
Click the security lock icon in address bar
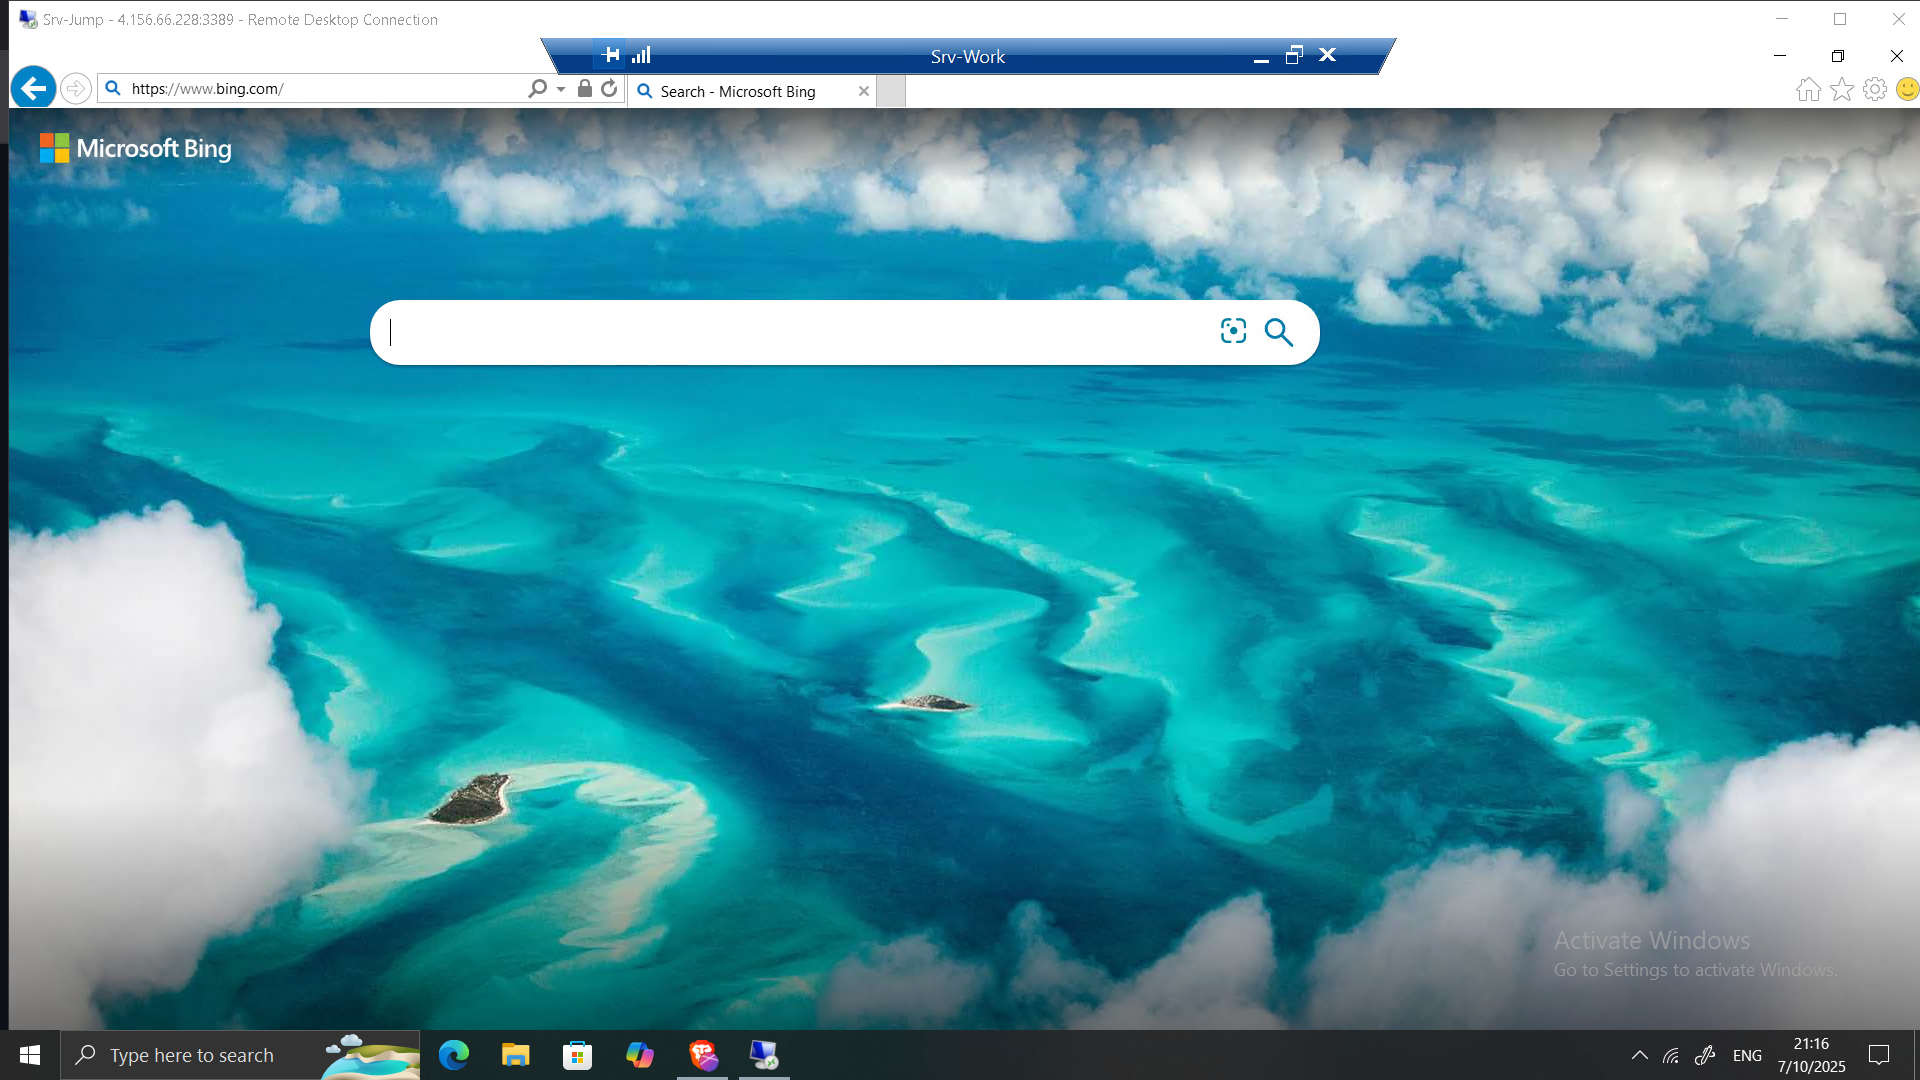(x=585, y=88)
